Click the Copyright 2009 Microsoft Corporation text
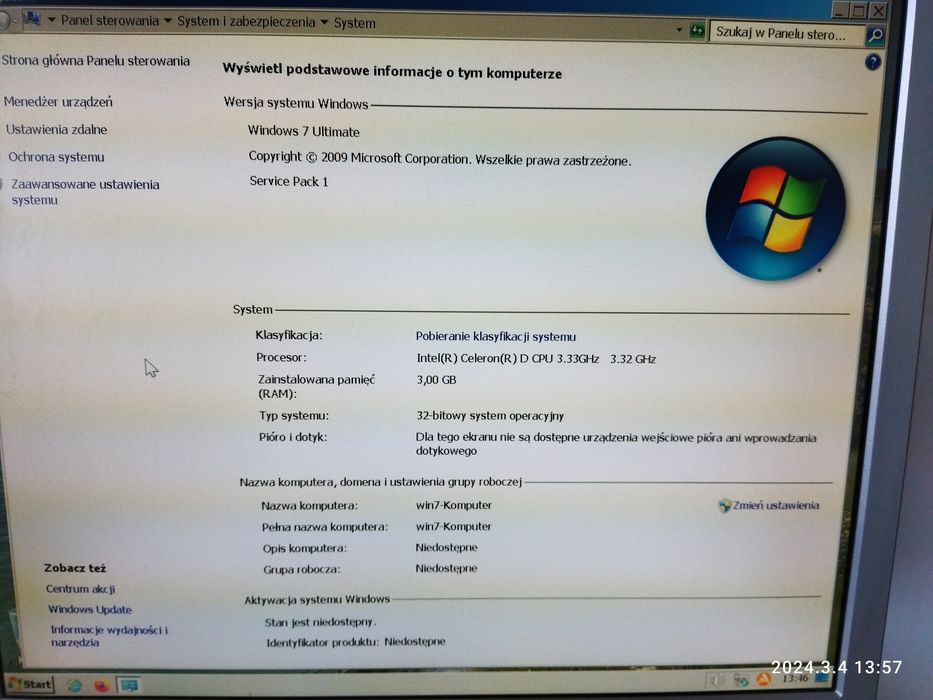933x700 pixels. pos(440,158)
